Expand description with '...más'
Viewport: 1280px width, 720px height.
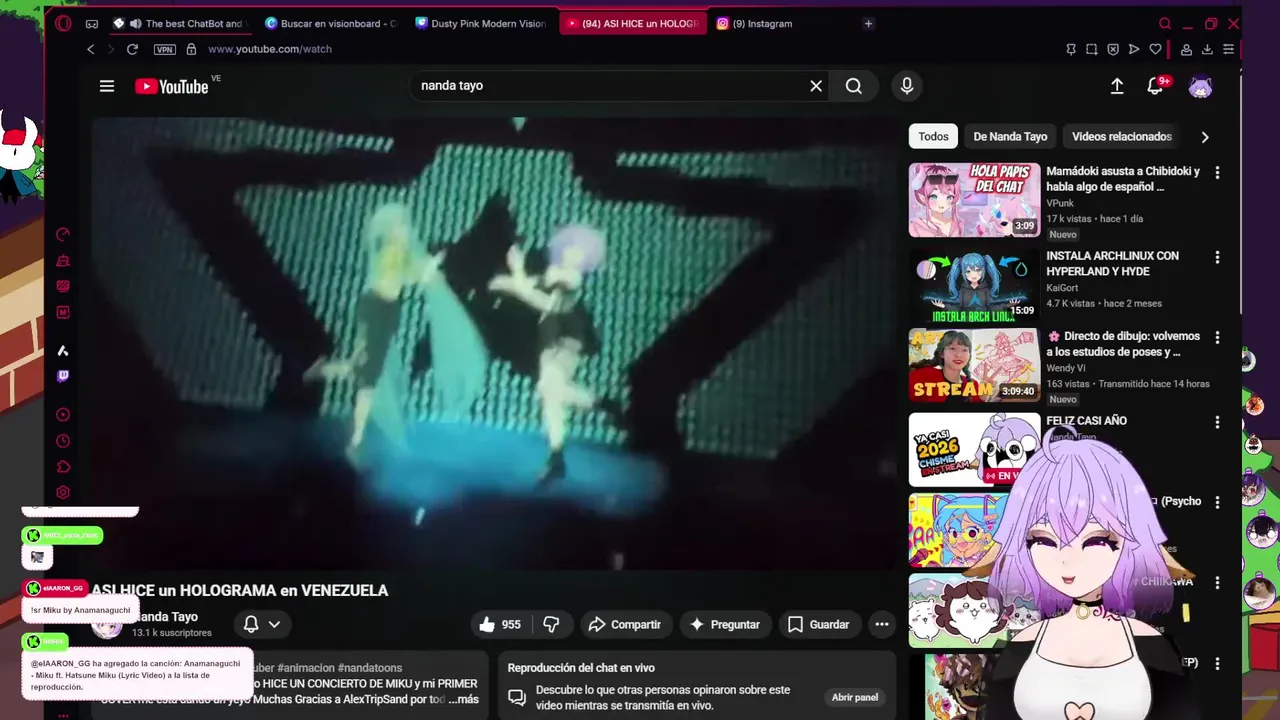462,700
